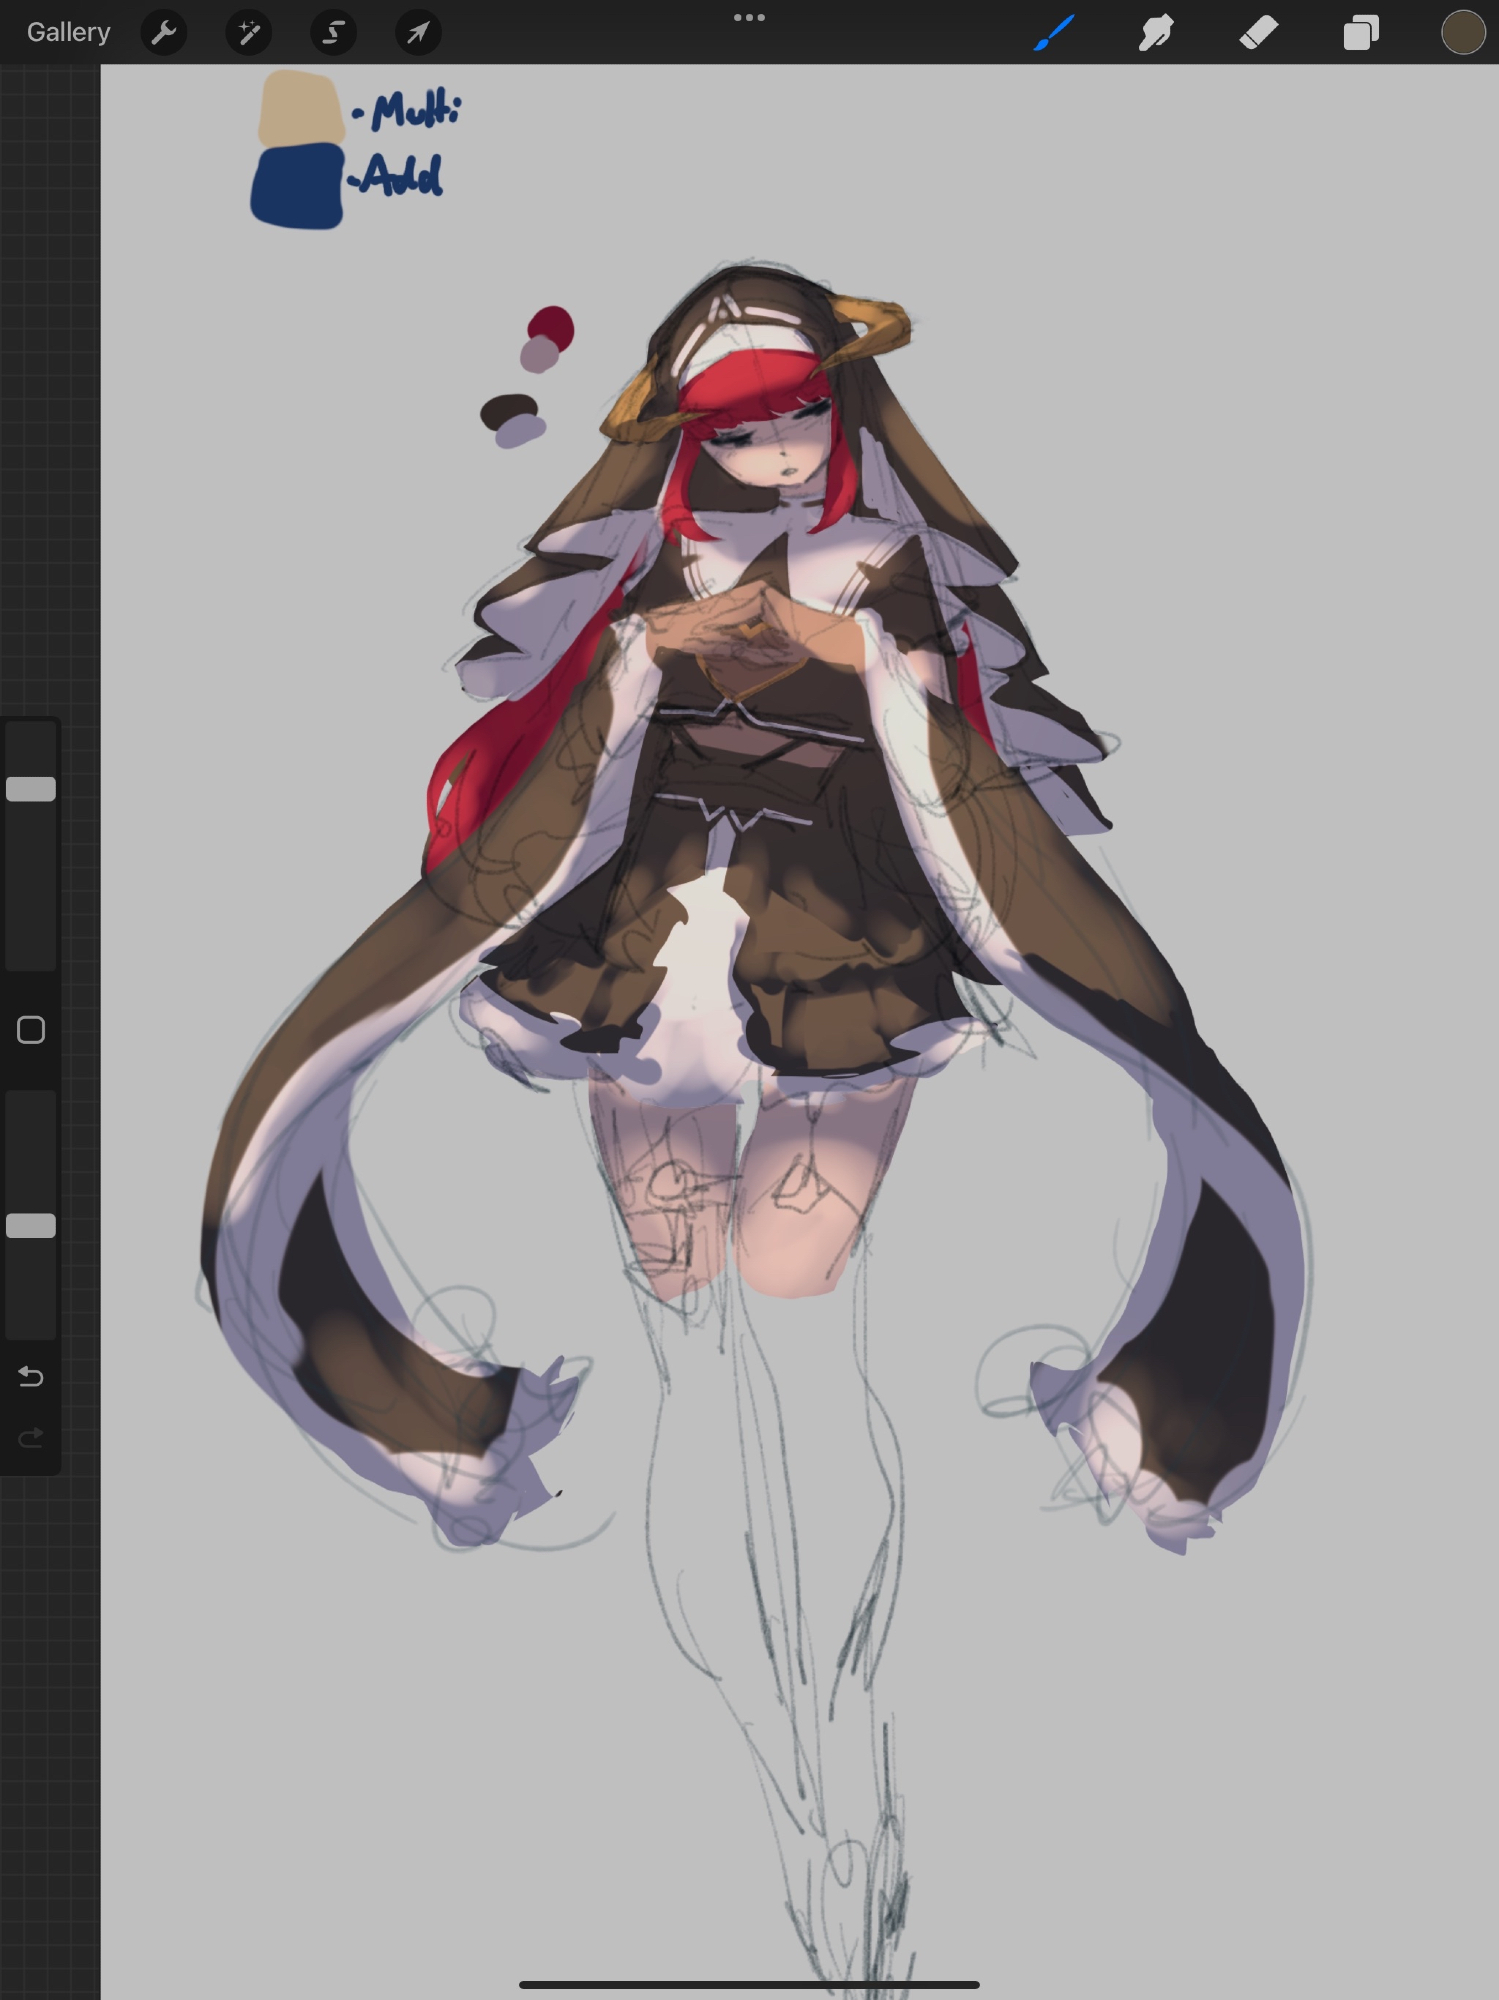1499x2000 pixels.
Task: Tap the dark blue Add swatch on canvas
Action: [x=297, y=187]
